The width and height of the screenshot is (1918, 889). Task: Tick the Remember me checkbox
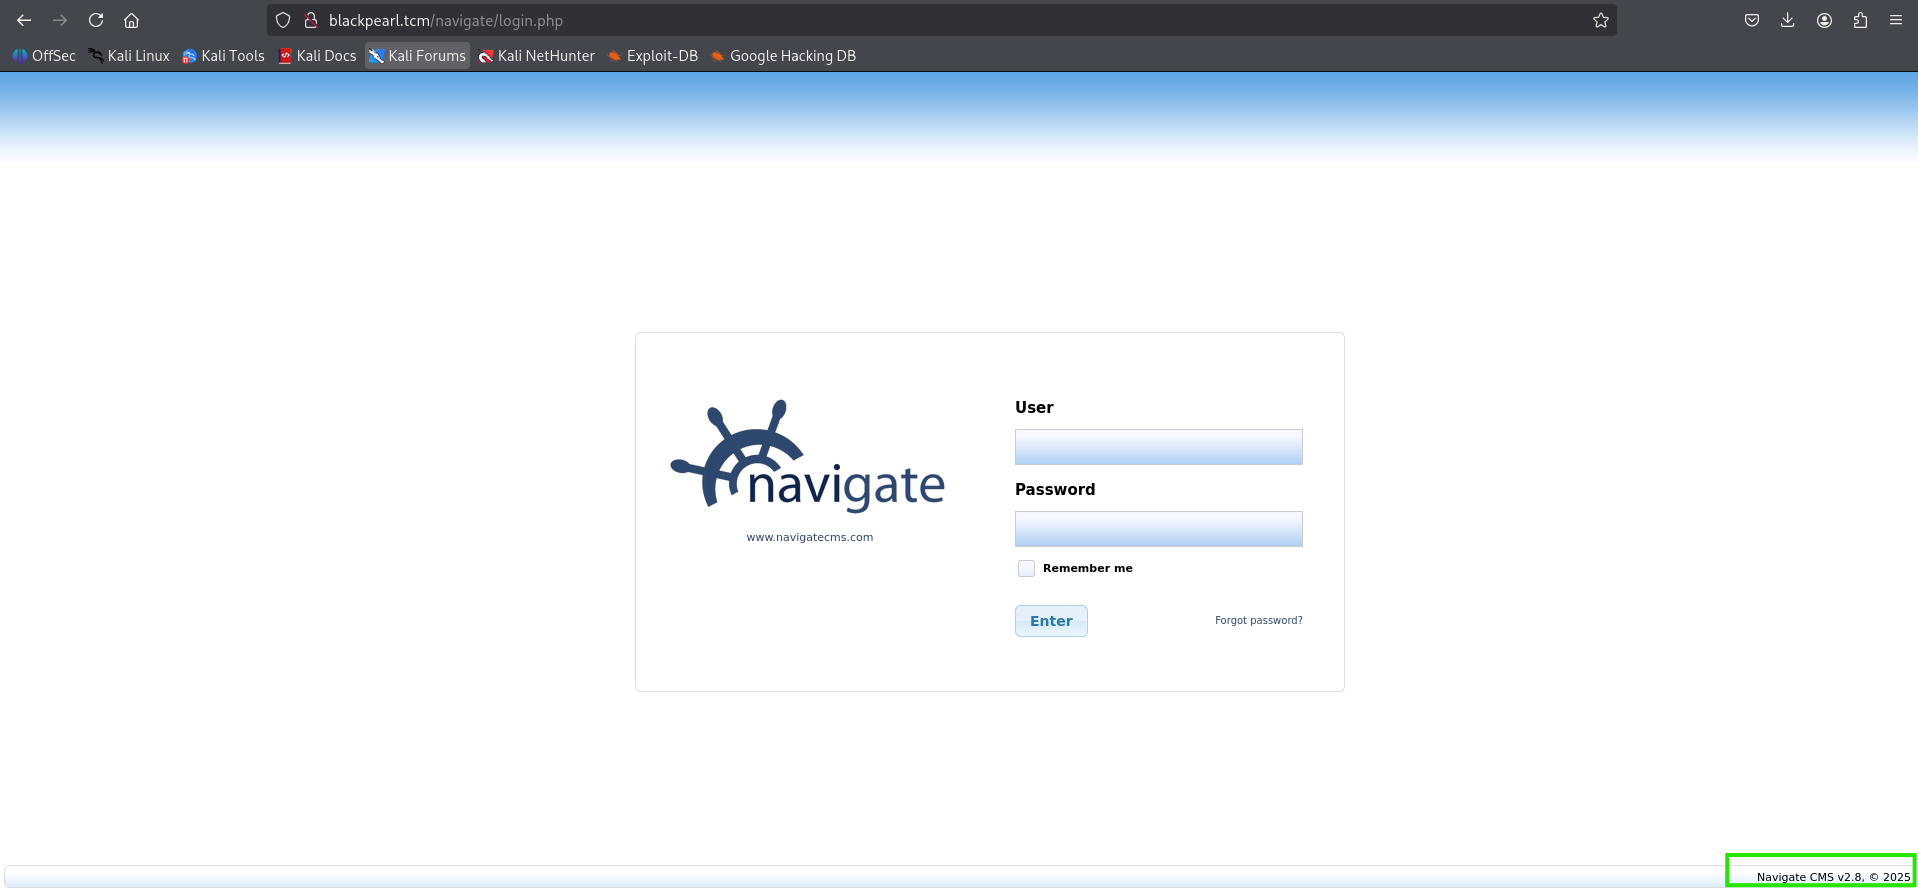(x=1026, y=568)
